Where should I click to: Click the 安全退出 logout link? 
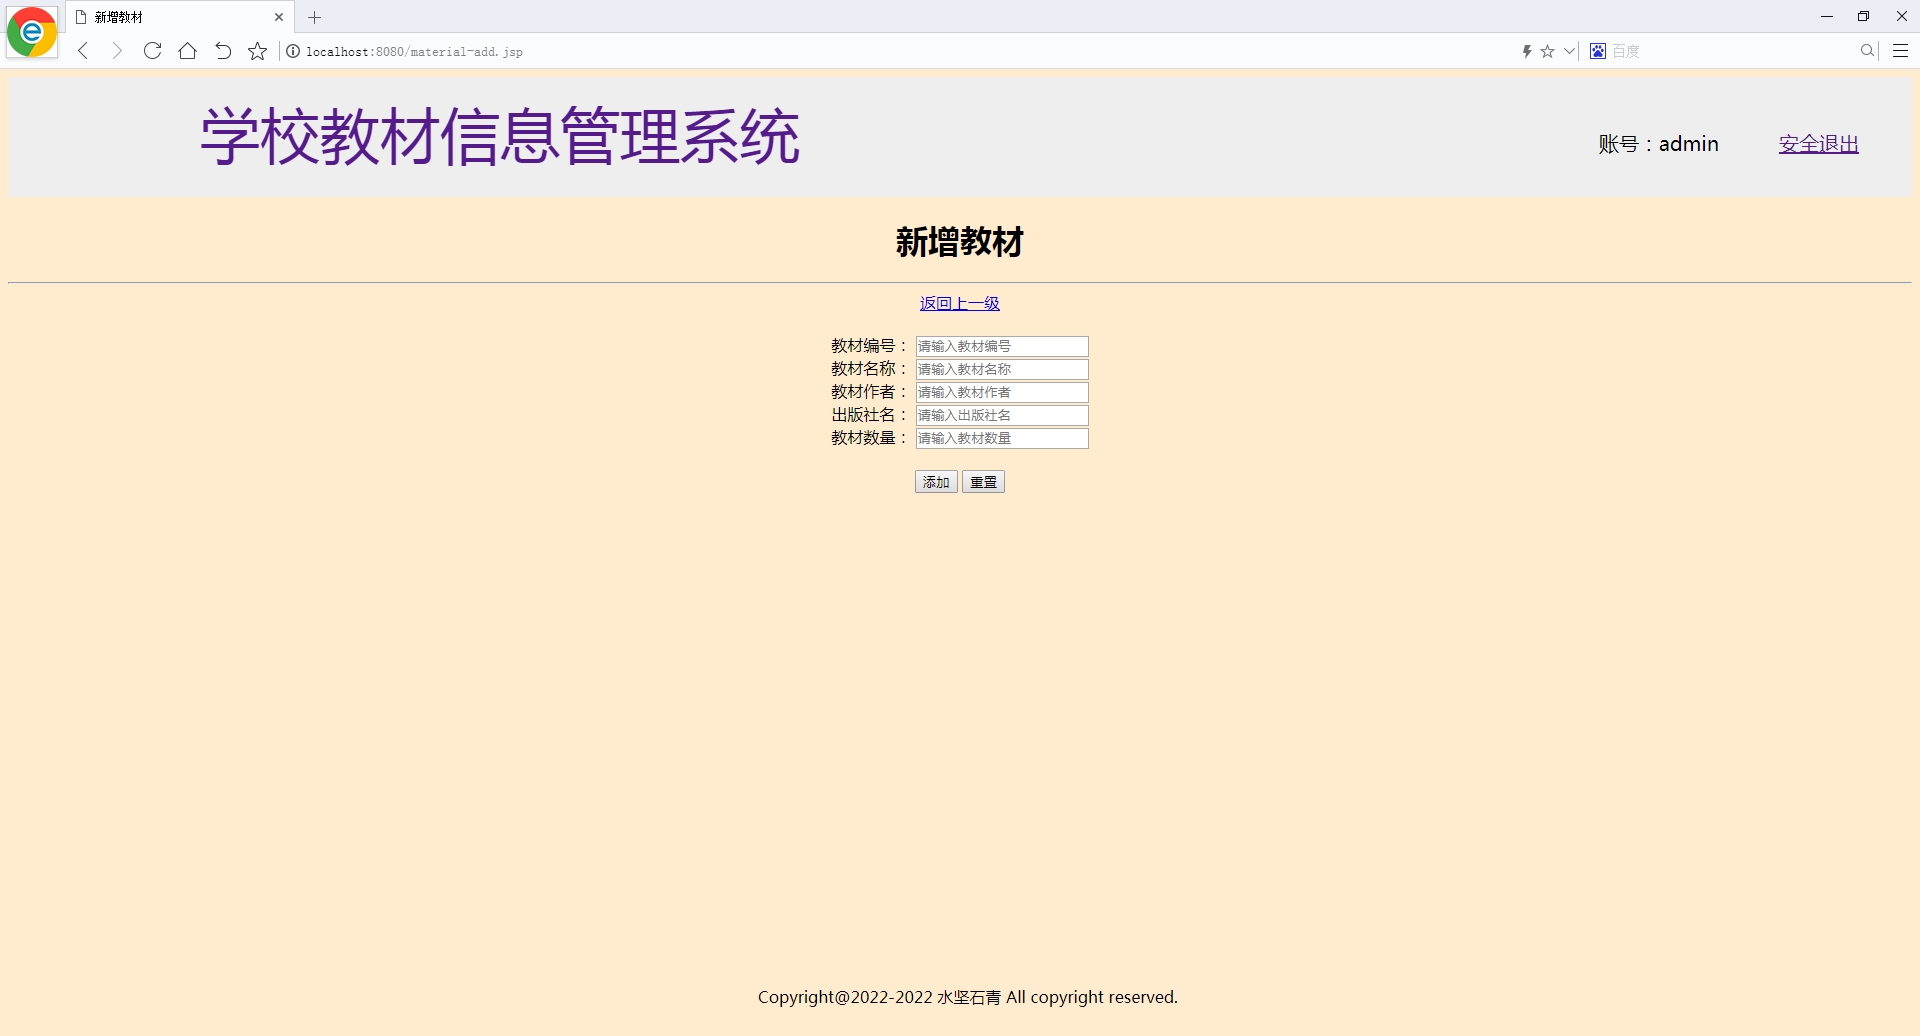[x=1817, y=143]
